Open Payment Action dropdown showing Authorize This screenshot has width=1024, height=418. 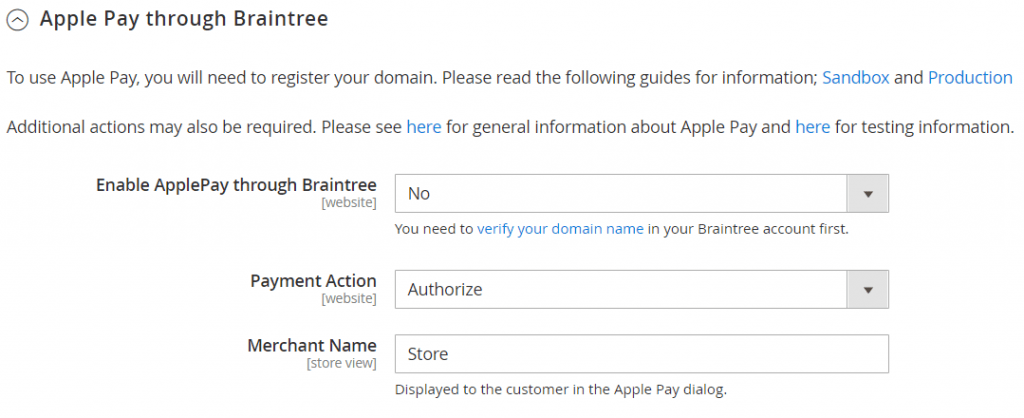(620, 290)
